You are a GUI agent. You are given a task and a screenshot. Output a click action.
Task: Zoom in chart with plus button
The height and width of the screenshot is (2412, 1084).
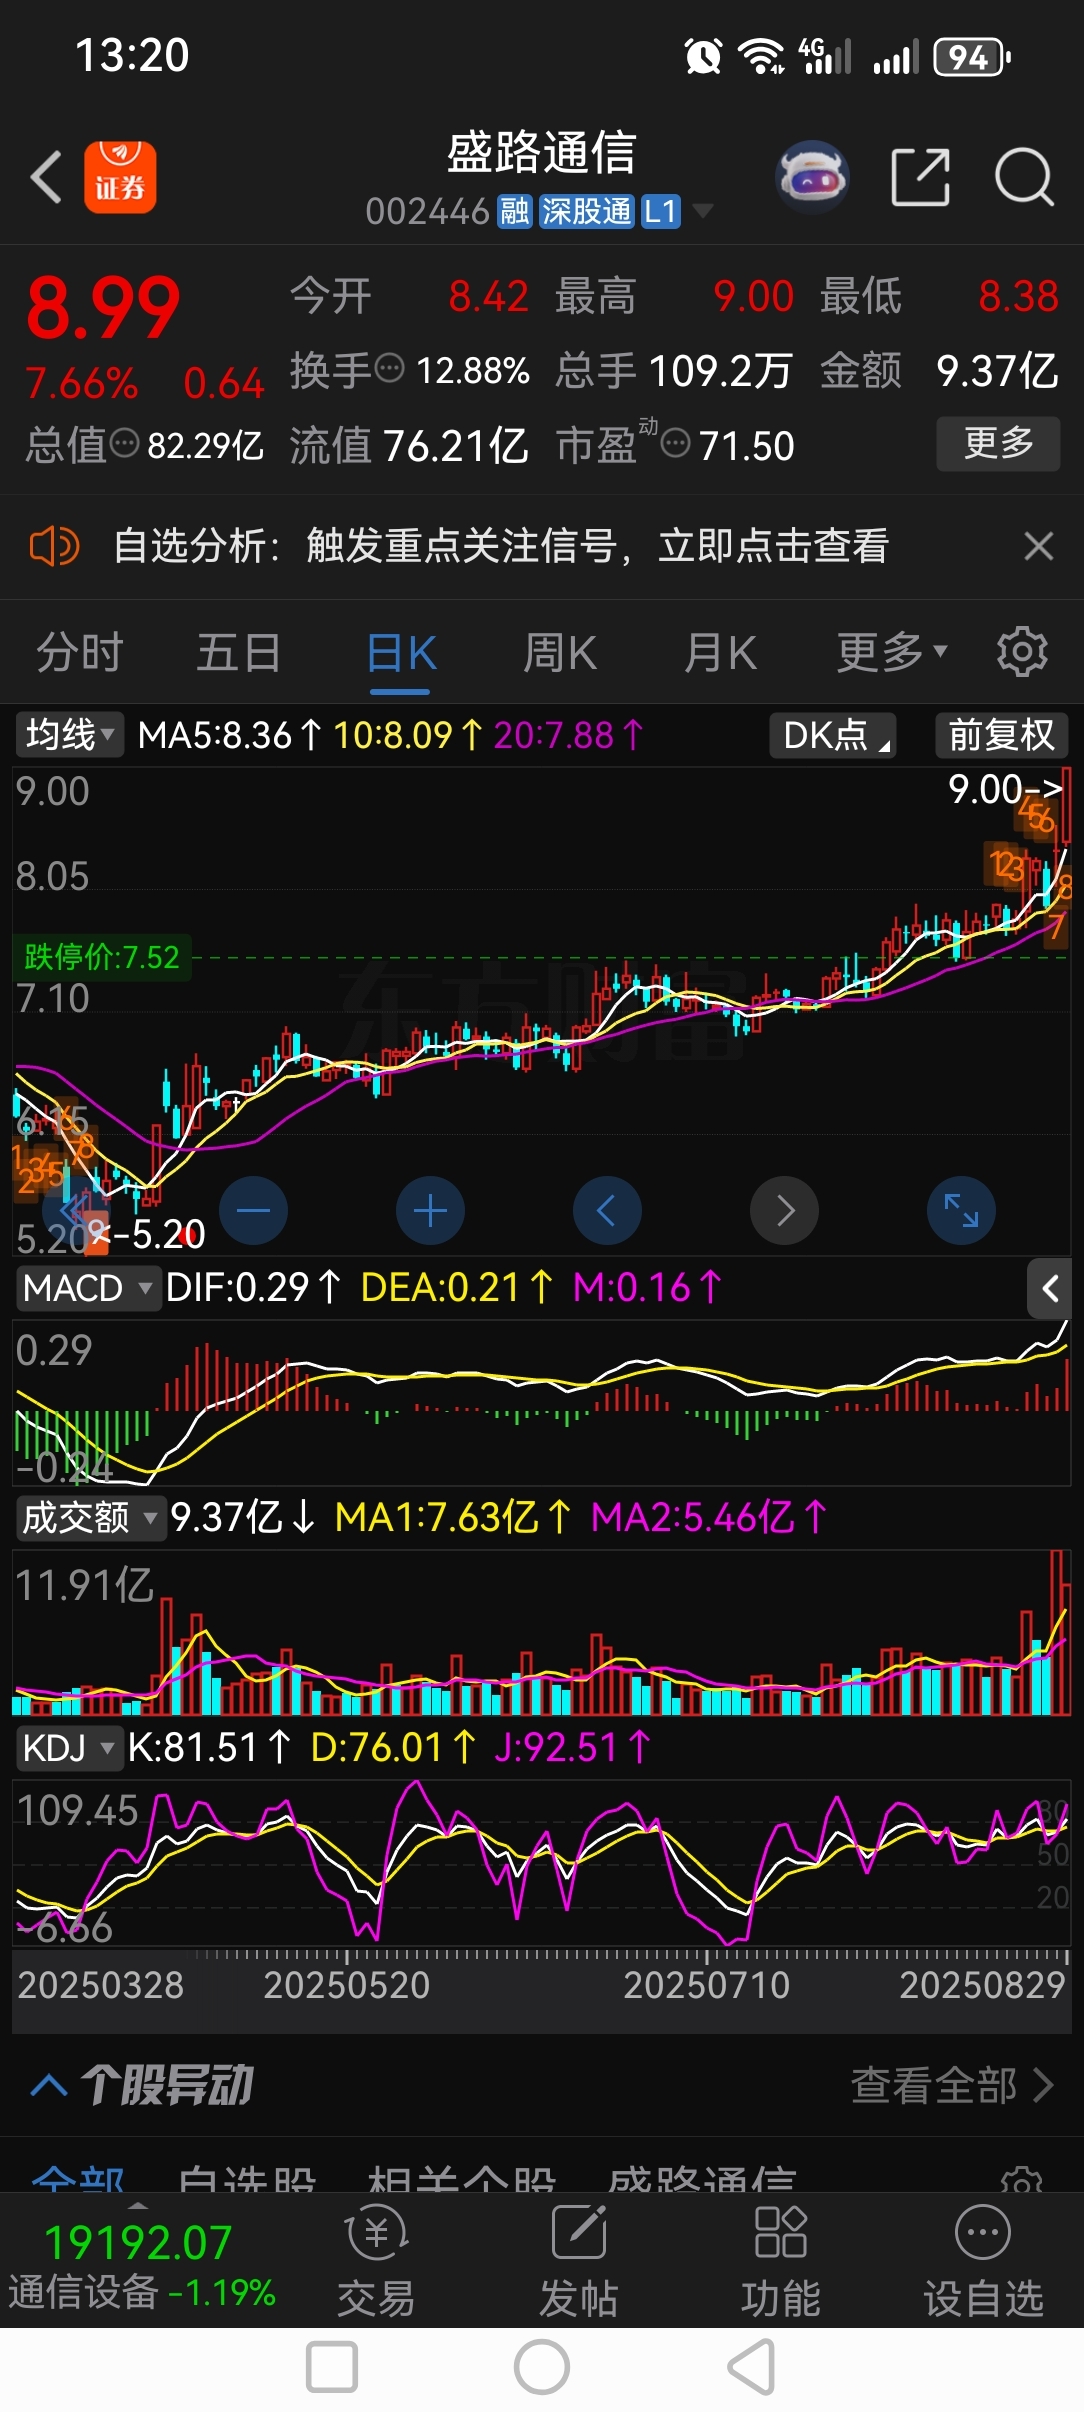431,1211
